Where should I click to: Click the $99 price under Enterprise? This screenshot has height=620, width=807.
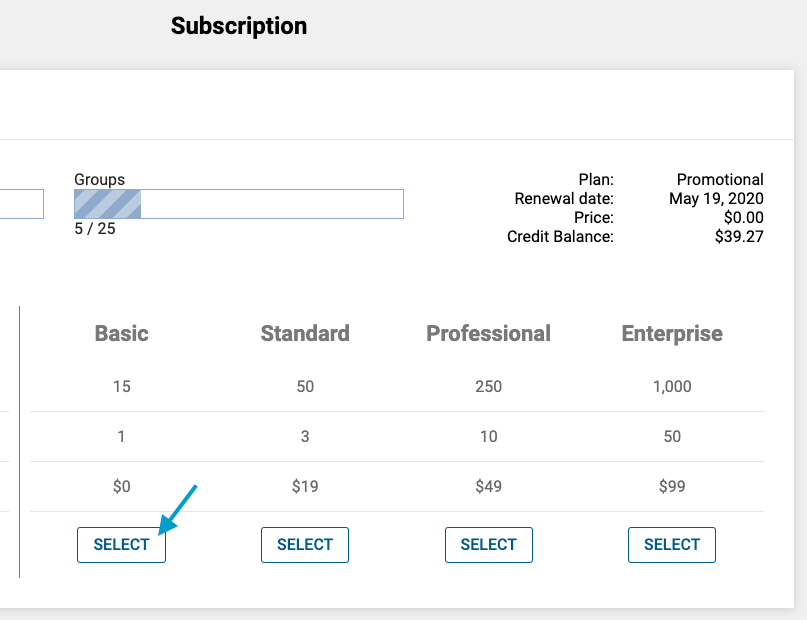[x=671, y=486]
